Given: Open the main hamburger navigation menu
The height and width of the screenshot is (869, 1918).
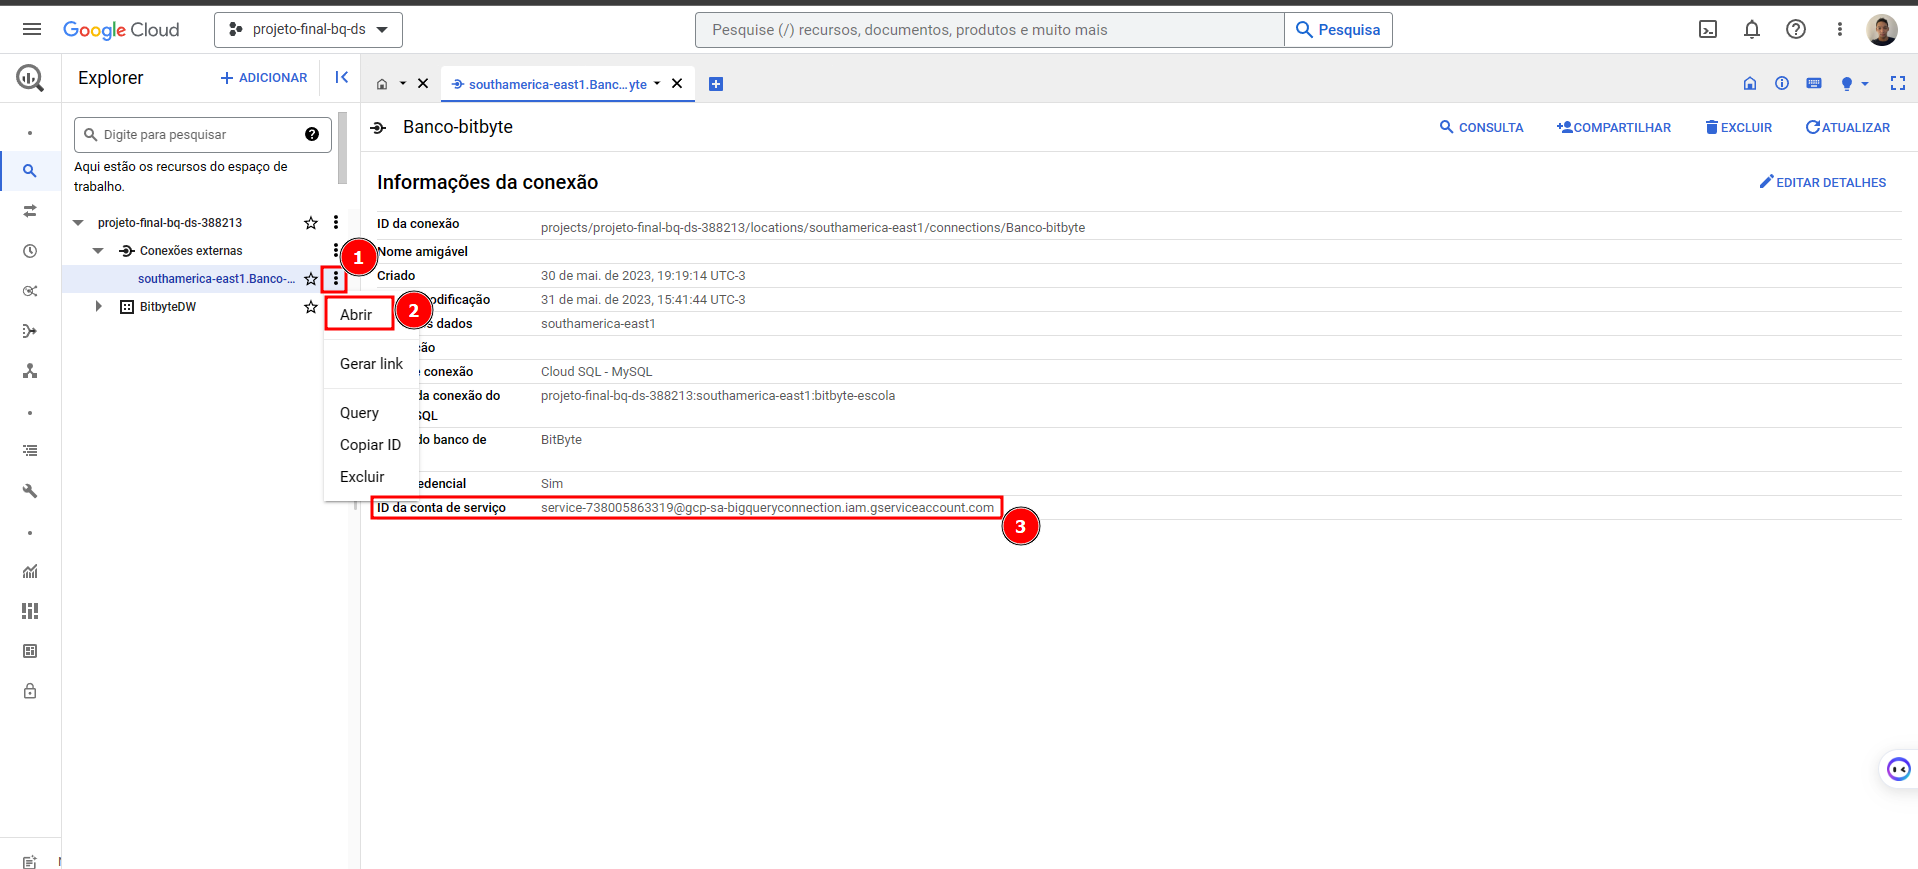Looking at the screenshot, I should click(x=32, y=29).
